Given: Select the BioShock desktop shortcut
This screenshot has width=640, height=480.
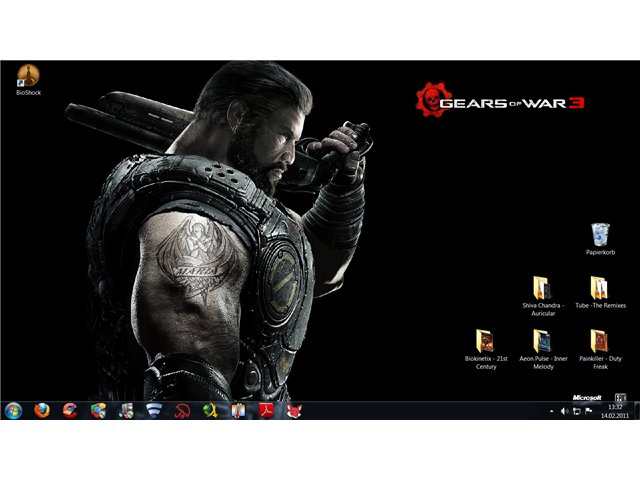Looking at the screenshot, I should [x=28, y=80].
